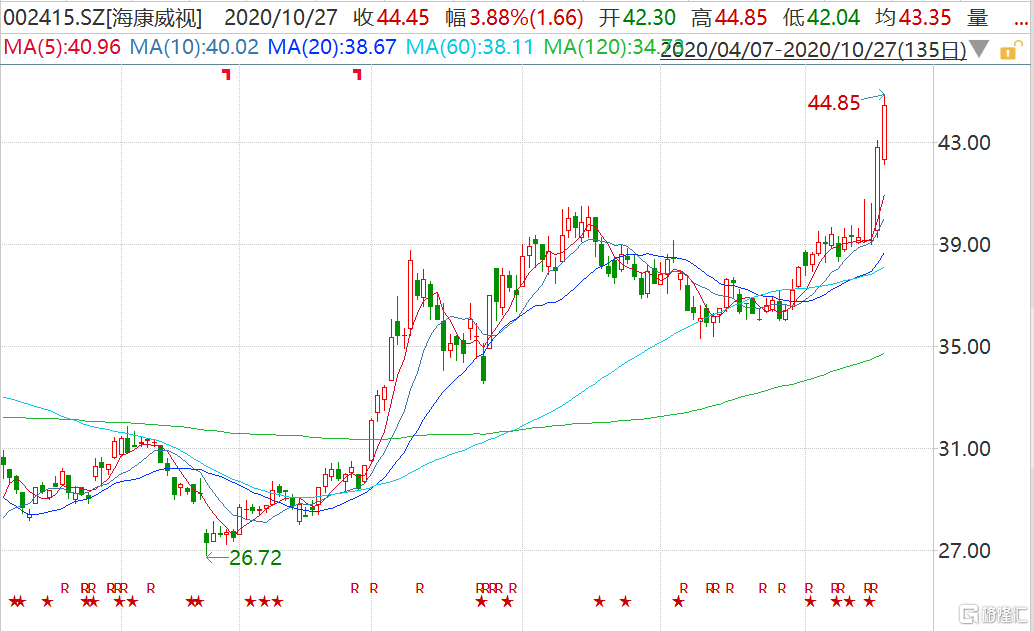Click the second red flag marker above chart
The height and width of the screenshot is (631, 1034).
(x=357, y=73)
